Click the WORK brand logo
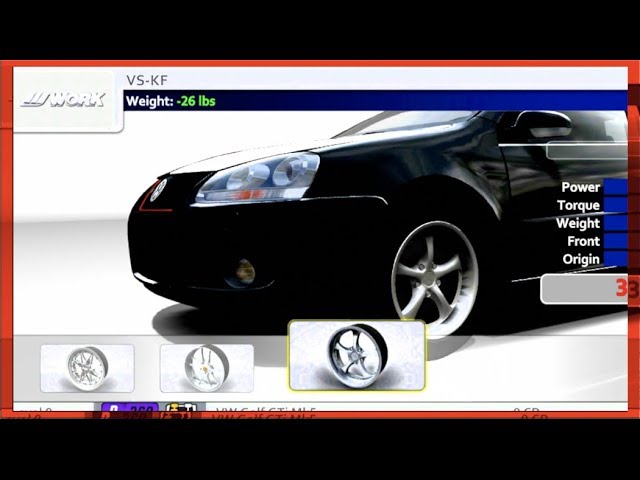Viewport: 640px width, 480px height. point(64,100)
